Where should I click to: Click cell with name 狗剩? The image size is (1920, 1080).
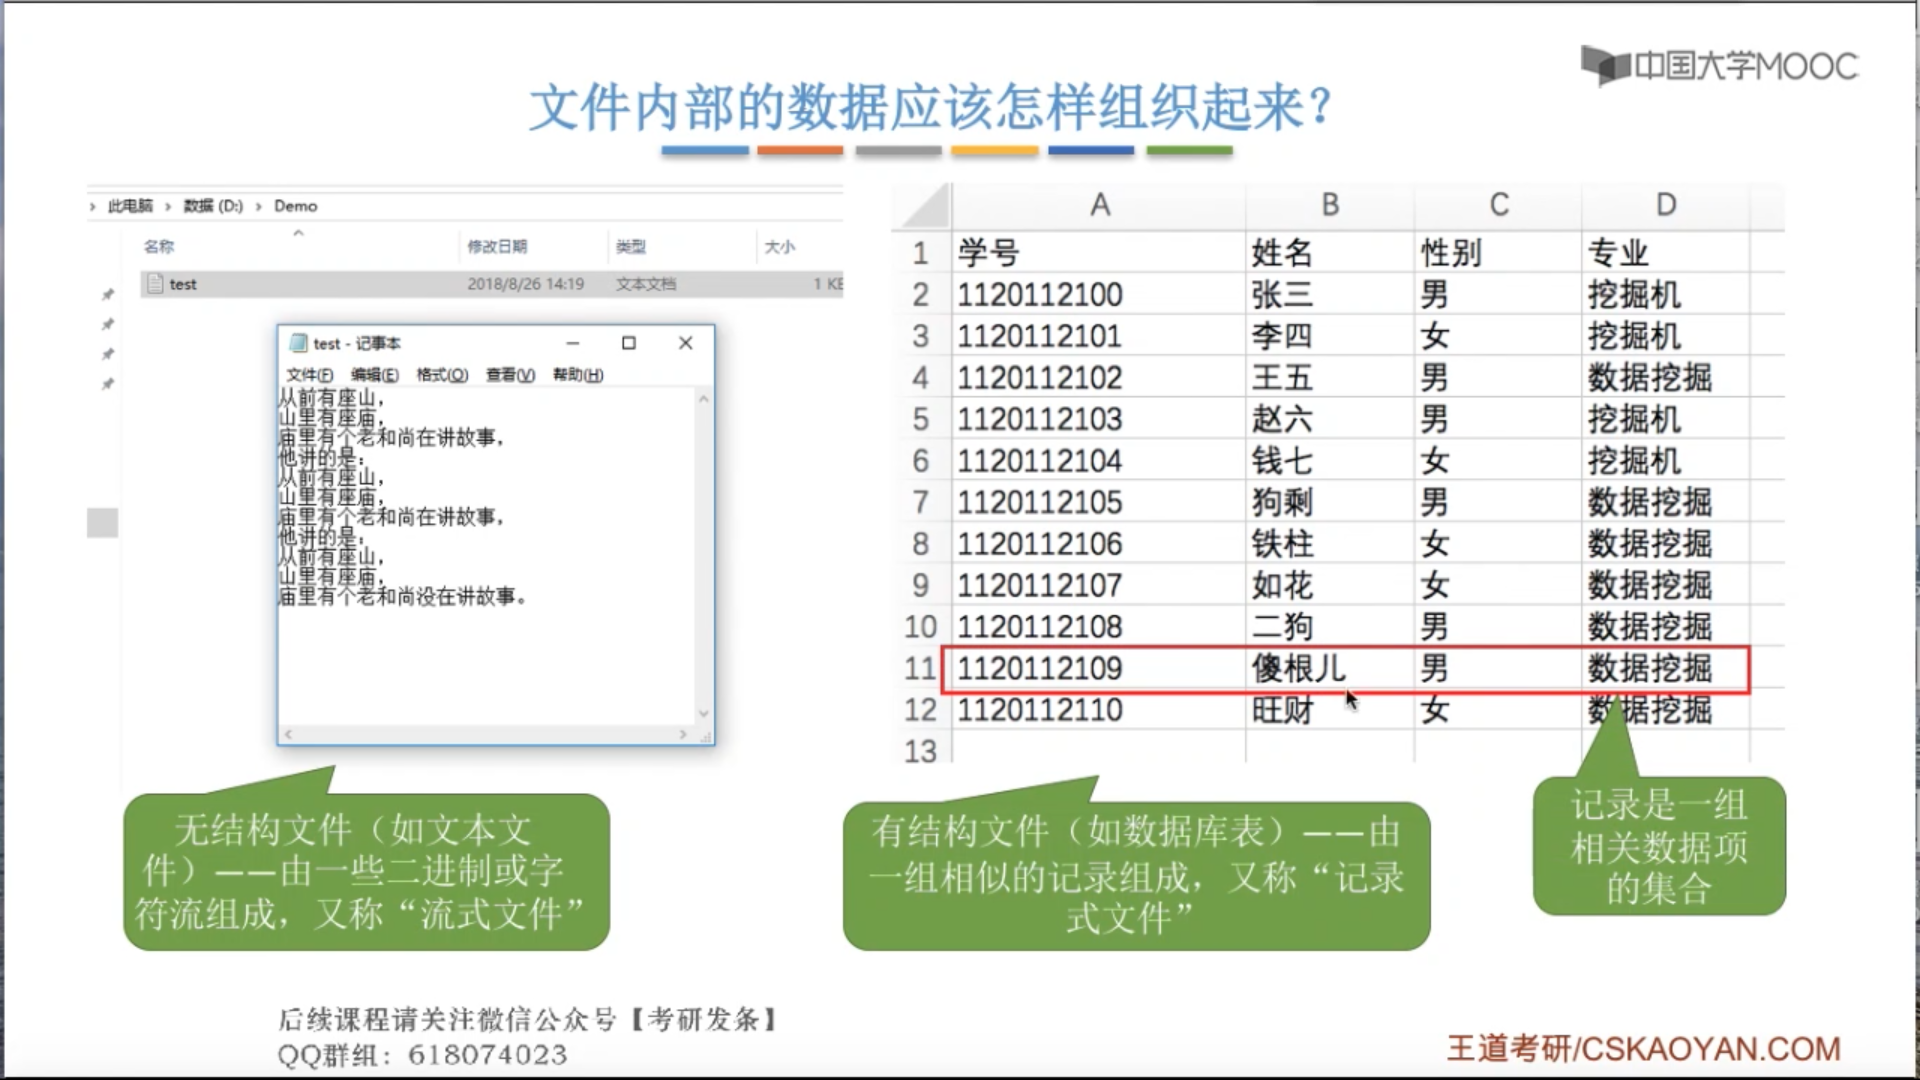(1330, 502)
